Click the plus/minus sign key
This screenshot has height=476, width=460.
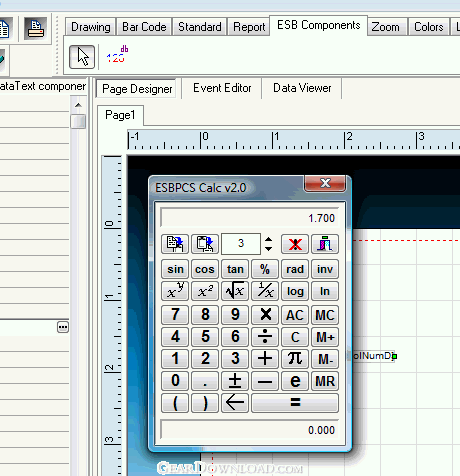pos(235,381)
